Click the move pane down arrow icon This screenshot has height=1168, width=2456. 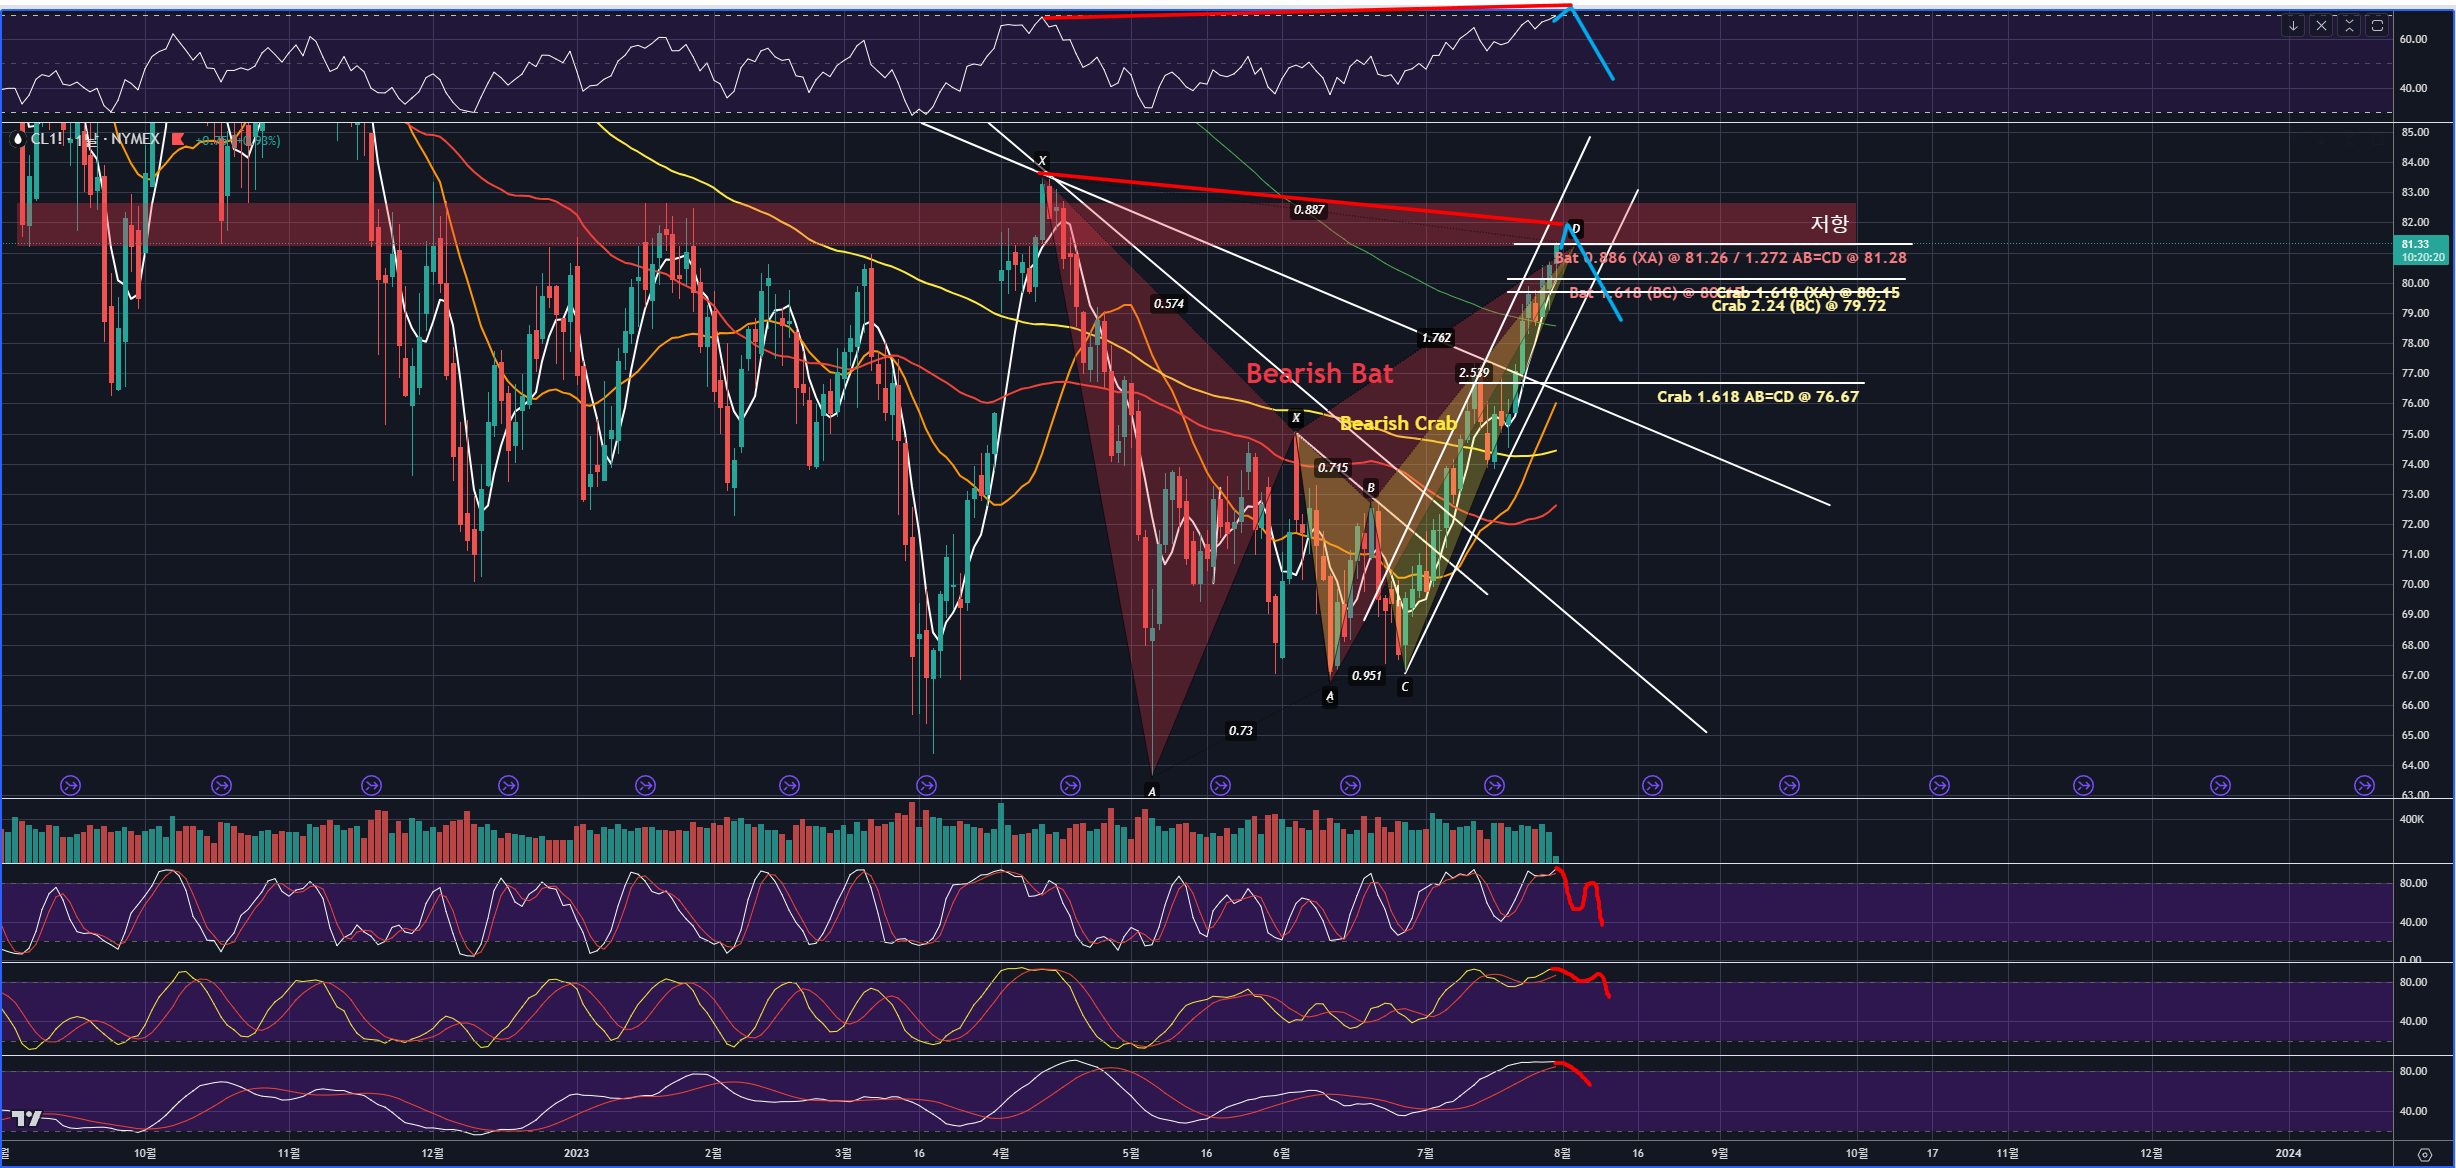(2293, 26)
